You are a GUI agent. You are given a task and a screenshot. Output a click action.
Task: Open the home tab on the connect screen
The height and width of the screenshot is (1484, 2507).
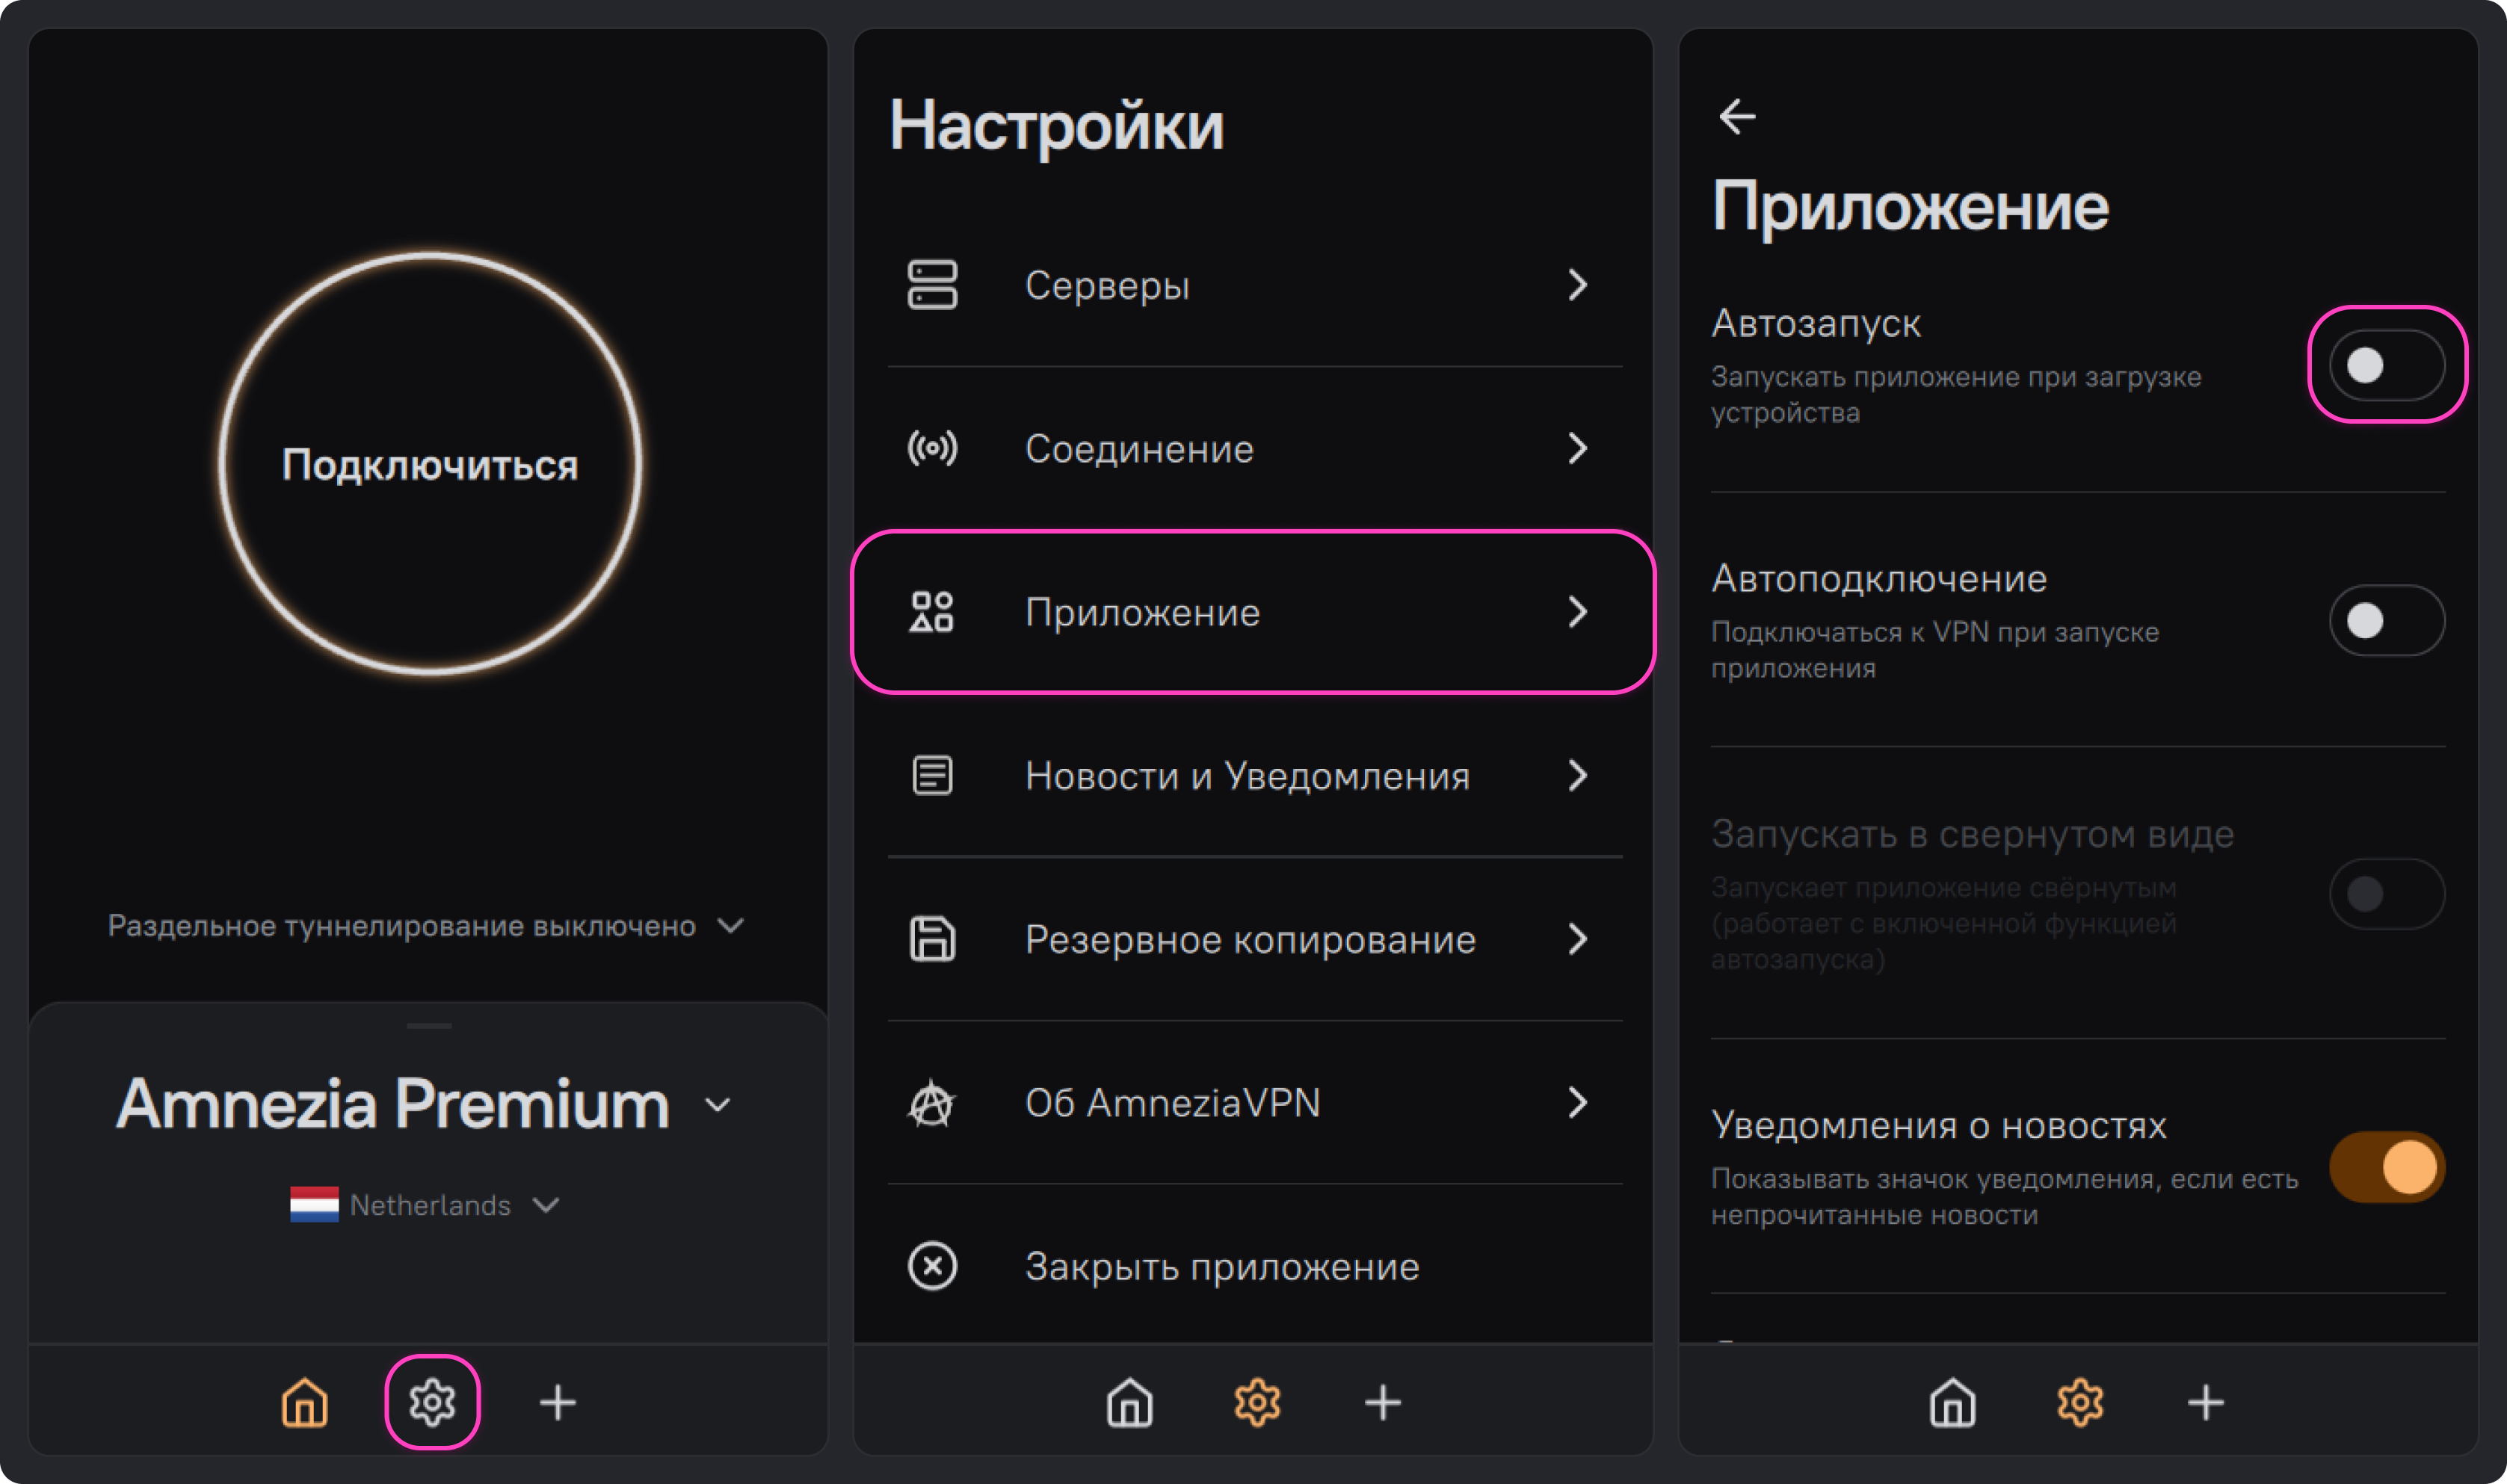click(305, 1402)
